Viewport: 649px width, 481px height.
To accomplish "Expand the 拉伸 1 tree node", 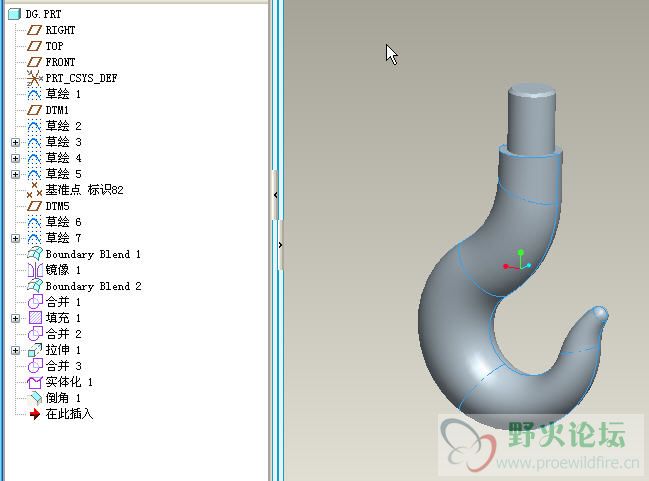I will (x=15, y=351).
